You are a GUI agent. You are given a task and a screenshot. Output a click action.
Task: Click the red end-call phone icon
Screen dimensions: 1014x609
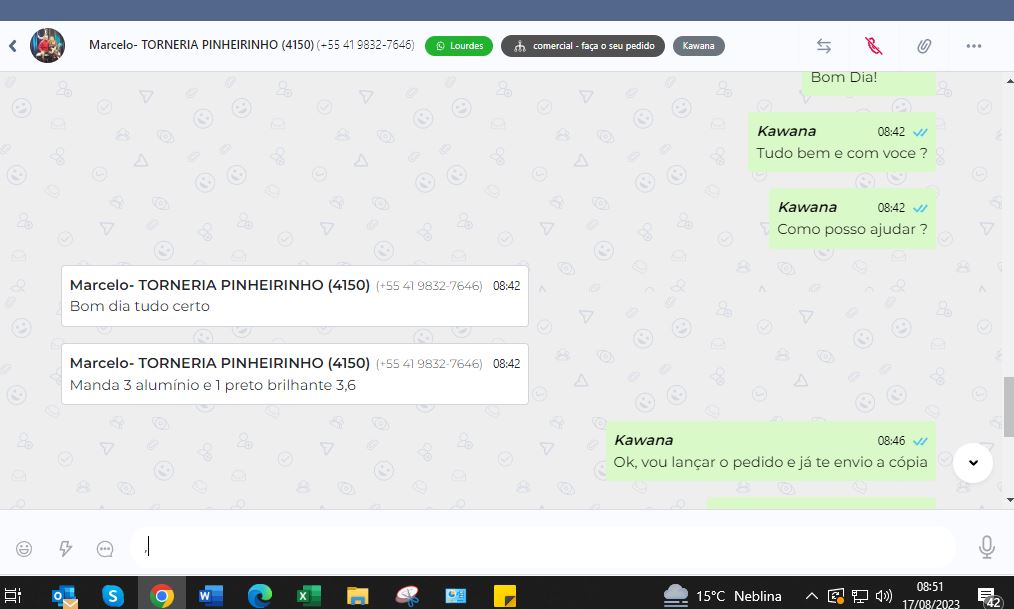(873, 46)
